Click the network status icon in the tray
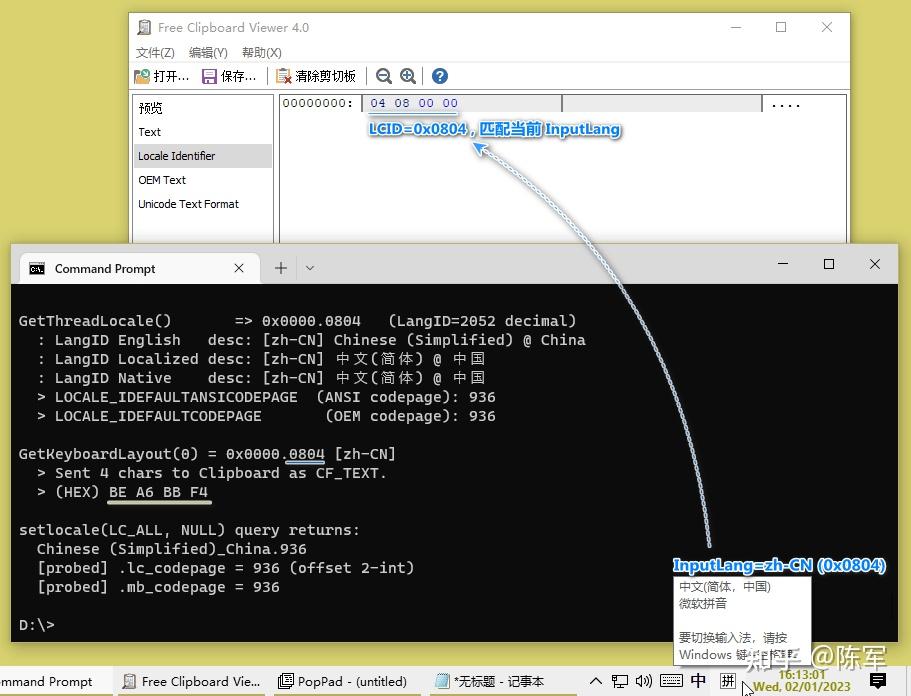Screen dimensions: 911x696 (x=620, y=681)
